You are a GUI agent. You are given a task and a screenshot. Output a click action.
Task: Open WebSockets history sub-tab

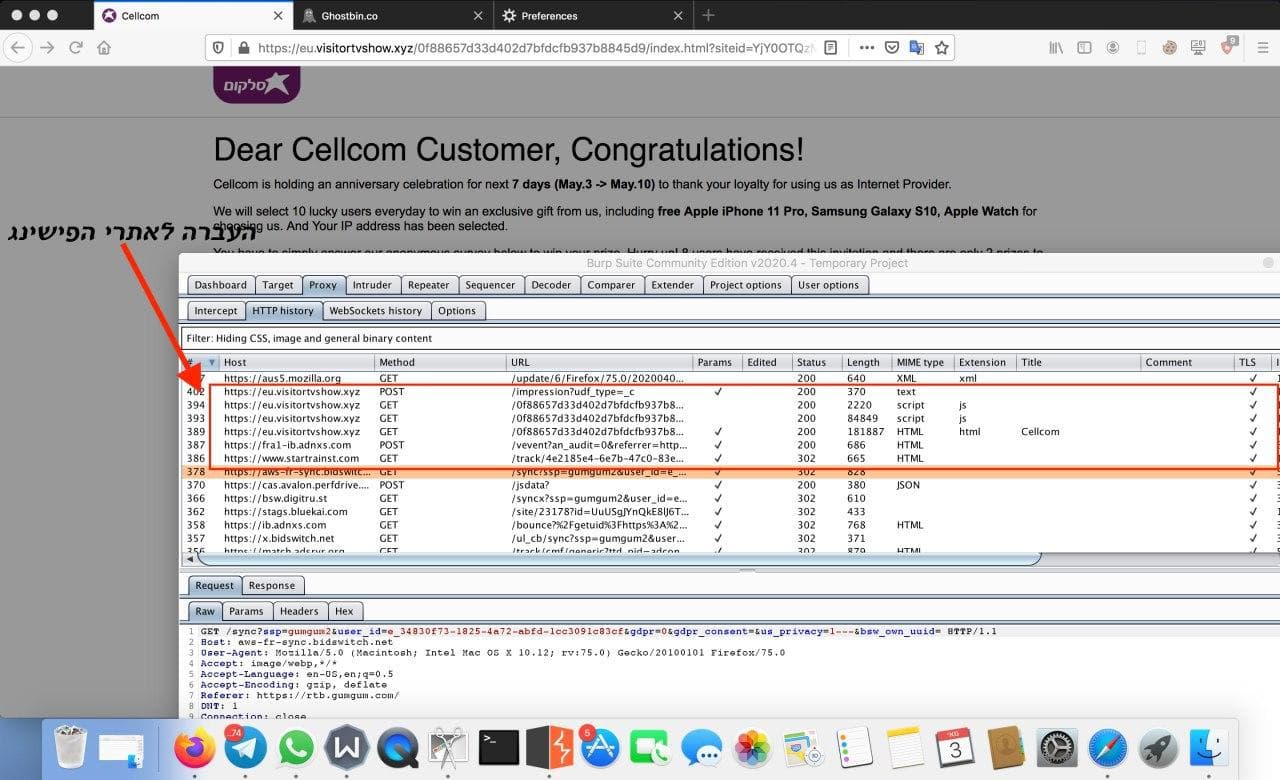pyautogui.click(x=376, y=311)
